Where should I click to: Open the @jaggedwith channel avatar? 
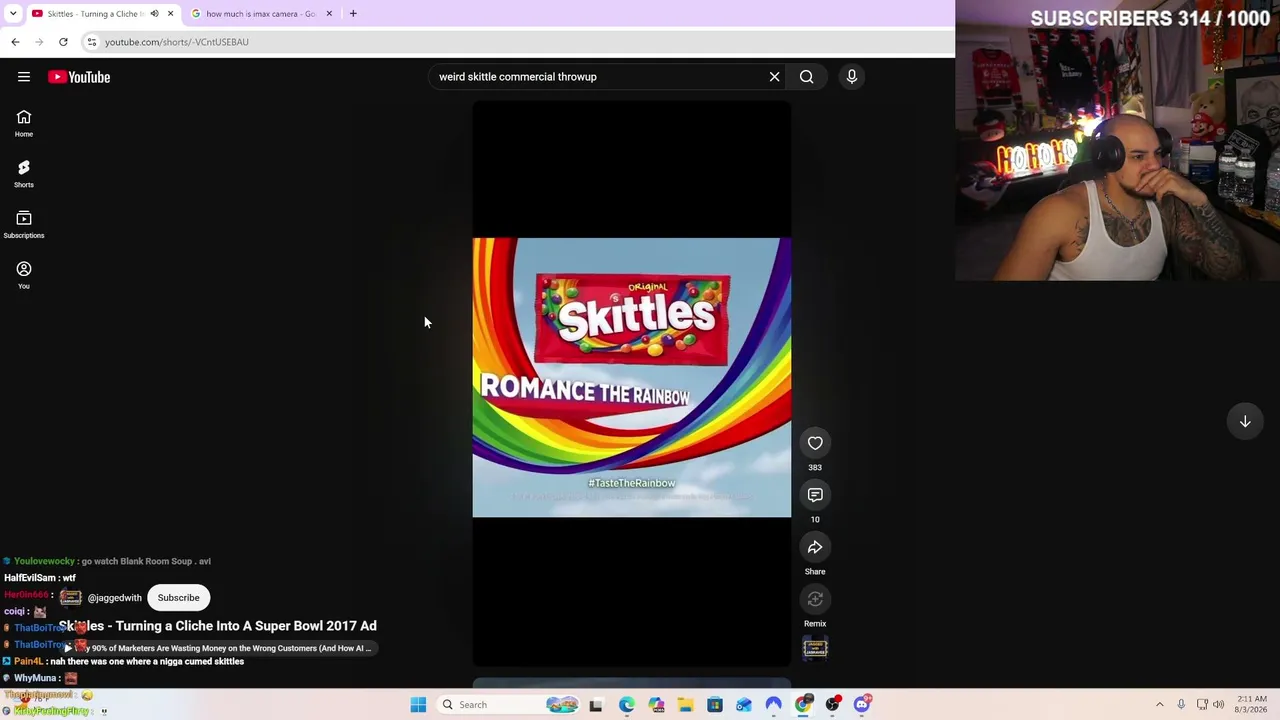(70, 598)
